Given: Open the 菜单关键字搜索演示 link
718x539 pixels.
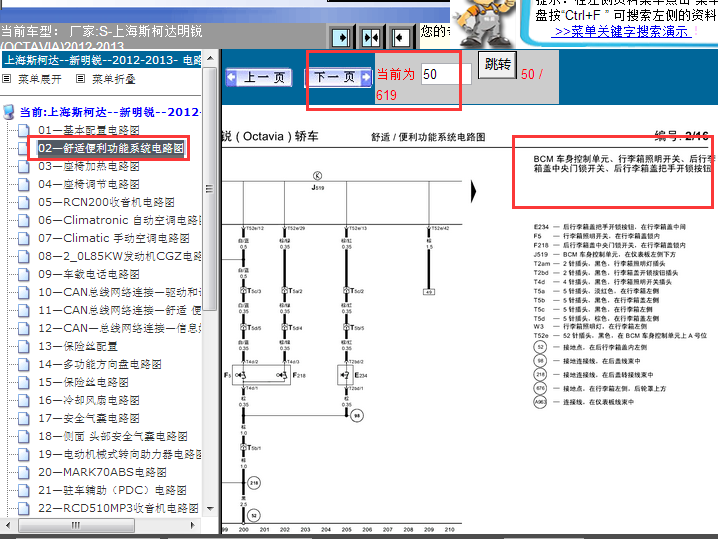Looking at the screenshot, I should (x=621, y=32).
